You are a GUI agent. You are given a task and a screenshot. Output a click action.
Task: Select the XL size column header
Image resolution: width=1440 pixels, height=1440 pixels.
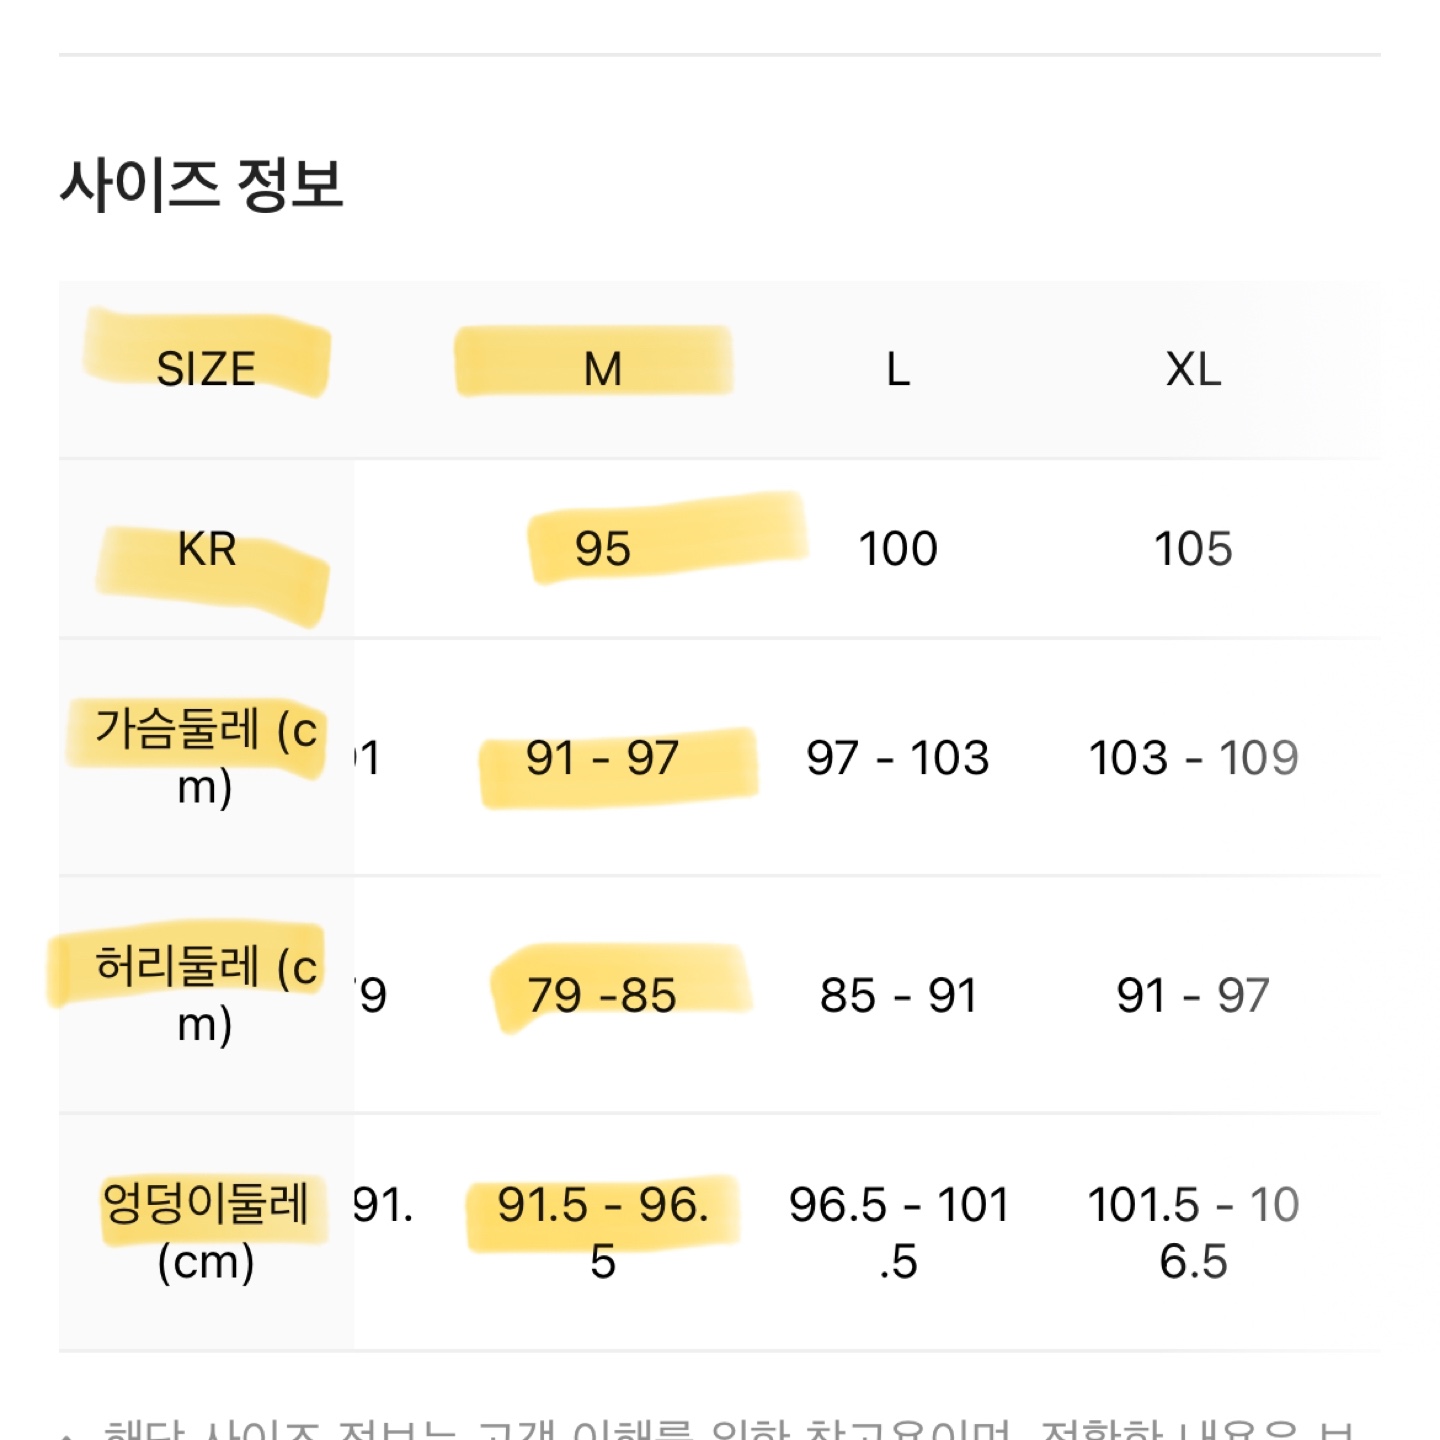[1193, 369]
